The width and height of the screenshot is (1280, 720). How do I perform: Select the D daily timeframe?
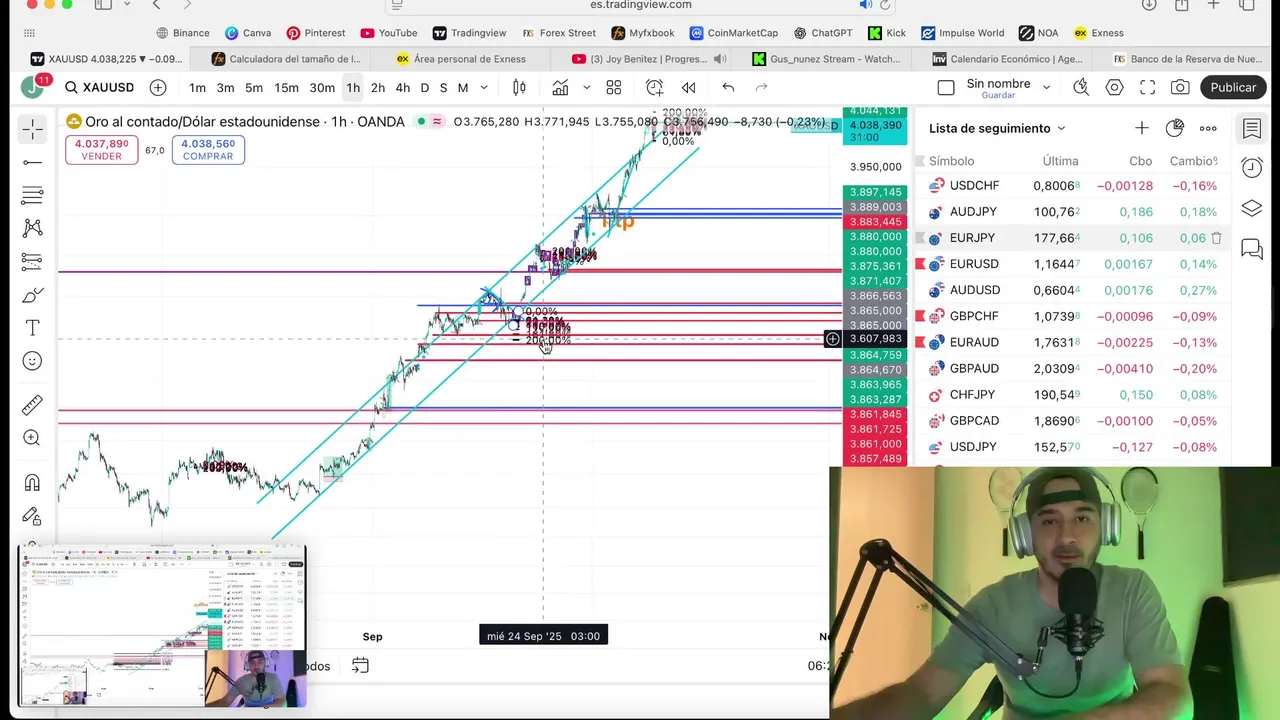coord(425,88)
